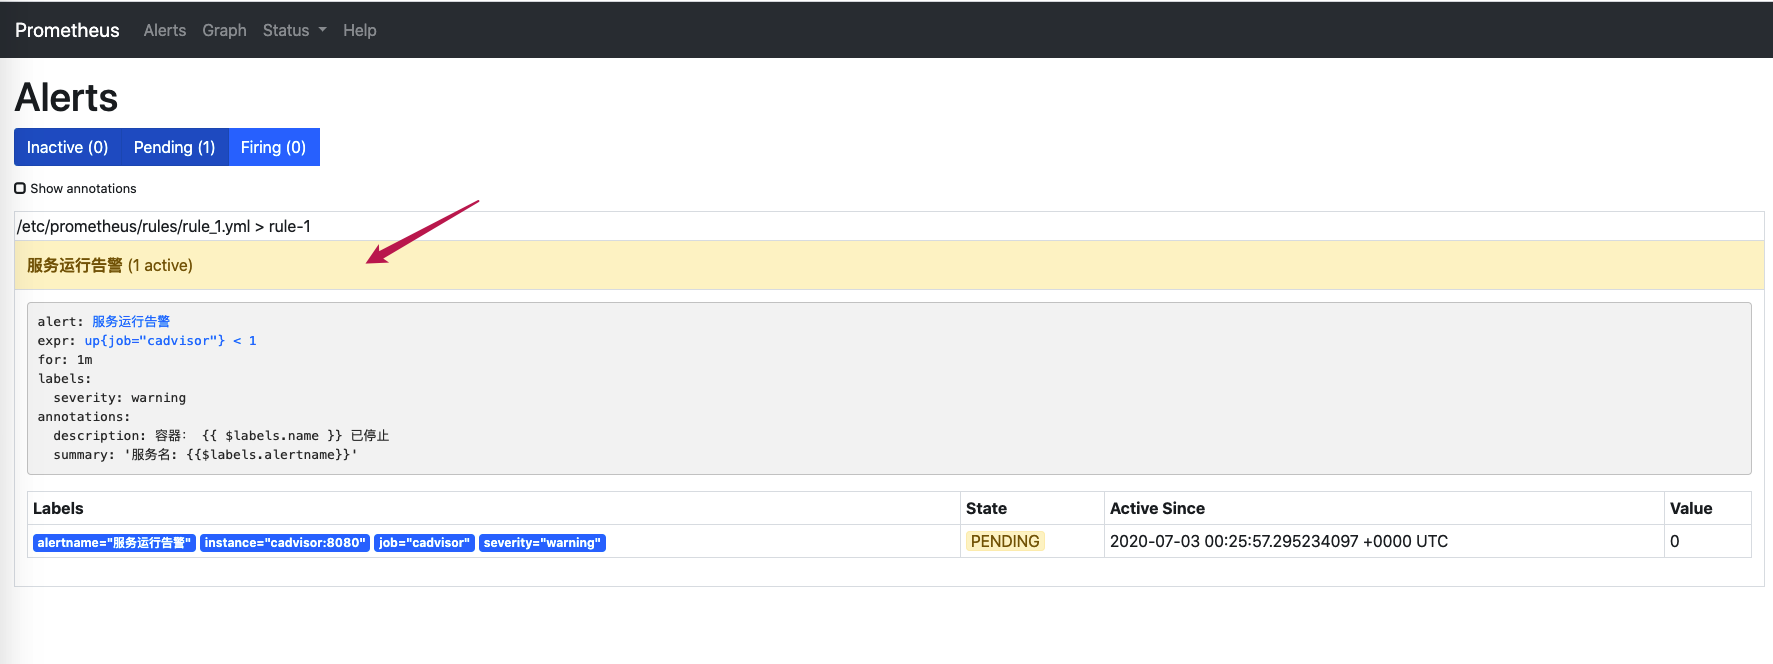The image size is (1773, 664).
Task: Collapse the 服务运行告警 (1 active) alert row
Action: (889, 265)
